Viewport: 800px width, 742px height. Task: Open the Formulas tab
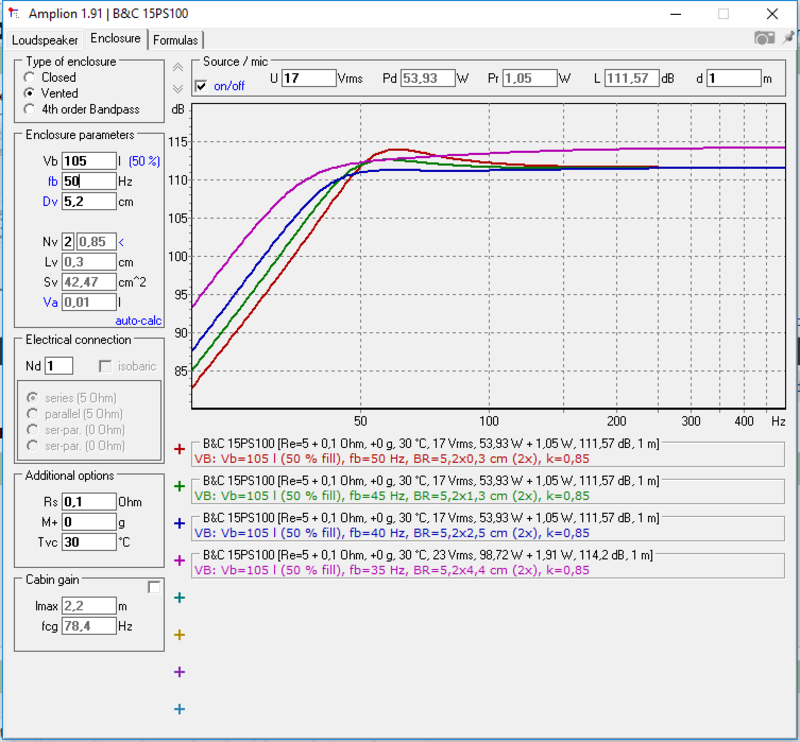pyautogui.click(x=176, y=40)
